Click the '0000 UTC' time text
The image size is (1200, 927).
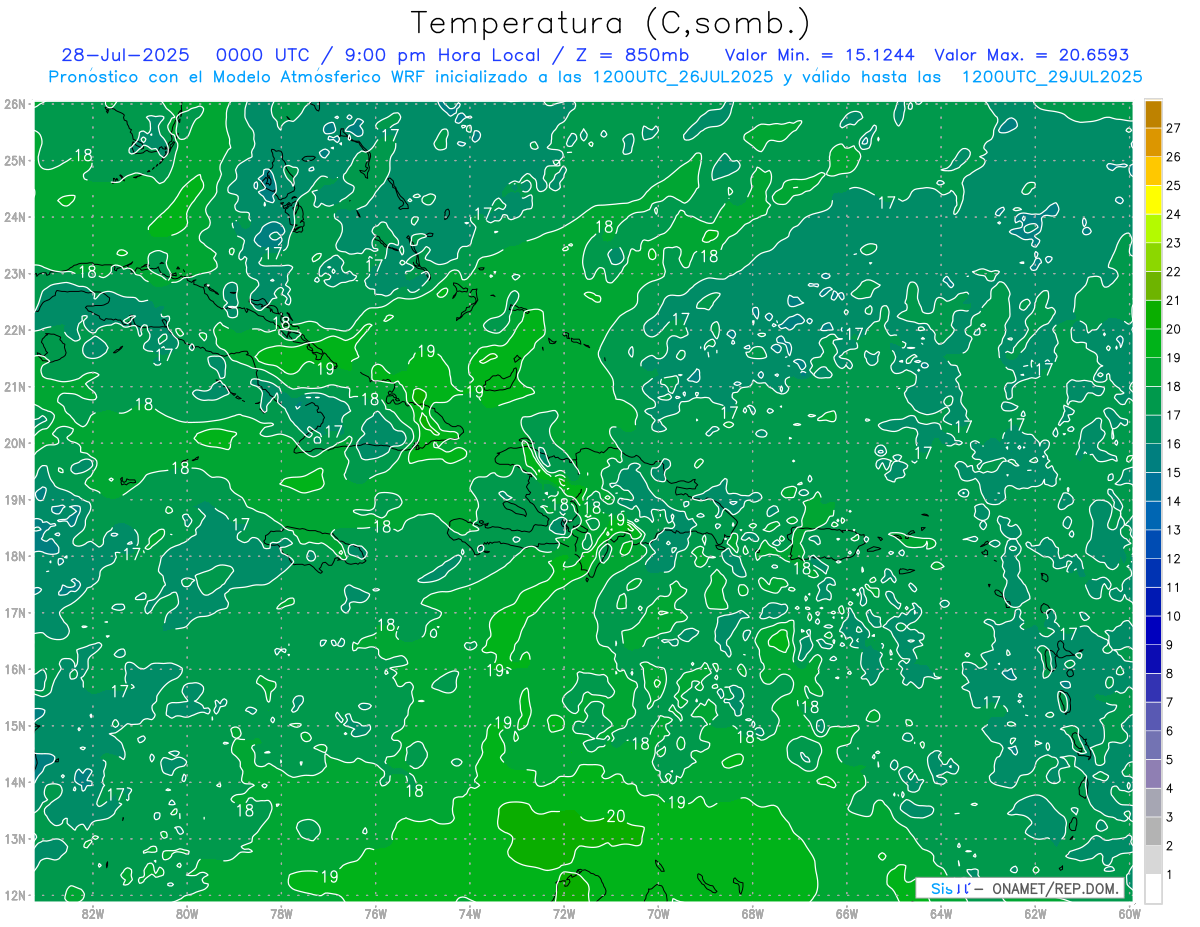tap(263, 55)
